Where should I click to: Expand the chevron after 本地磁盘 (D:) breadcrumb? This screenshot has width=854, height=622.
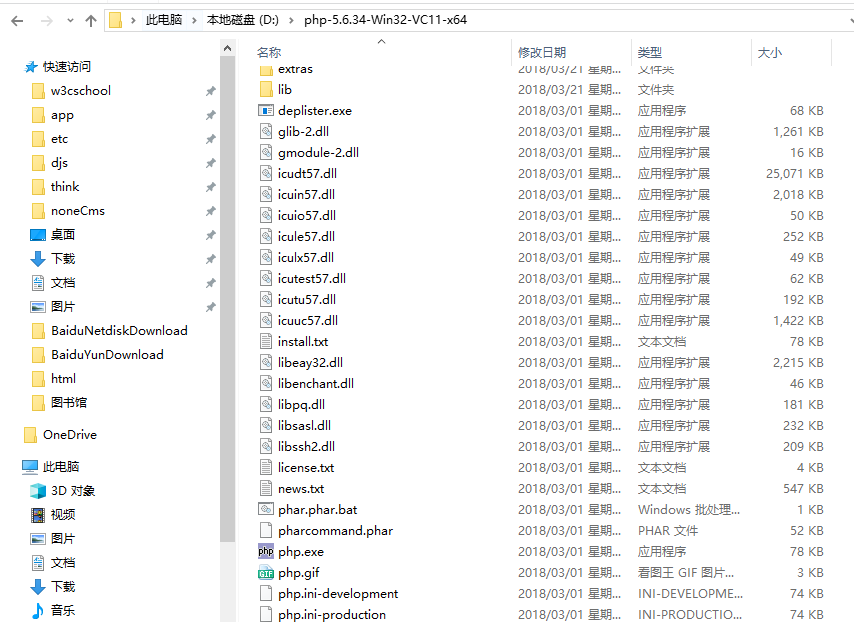291,21
